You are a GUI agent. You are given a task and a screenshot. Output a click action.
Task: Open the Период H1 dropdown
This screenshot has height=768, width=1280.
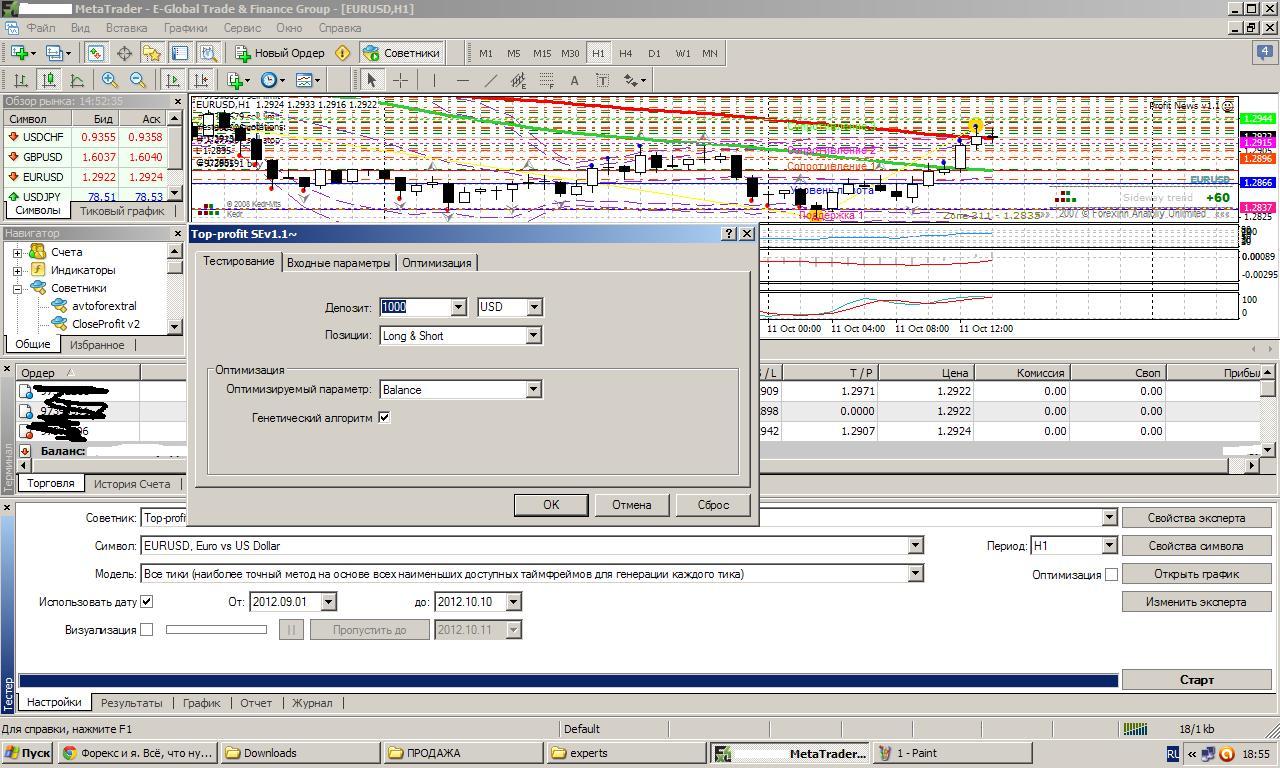coord(1108,545)
